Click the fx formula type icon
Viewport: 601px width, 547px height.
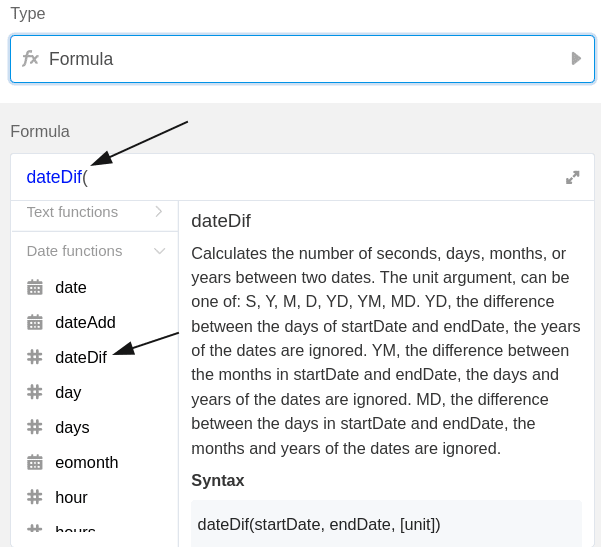tap(30, 59)
